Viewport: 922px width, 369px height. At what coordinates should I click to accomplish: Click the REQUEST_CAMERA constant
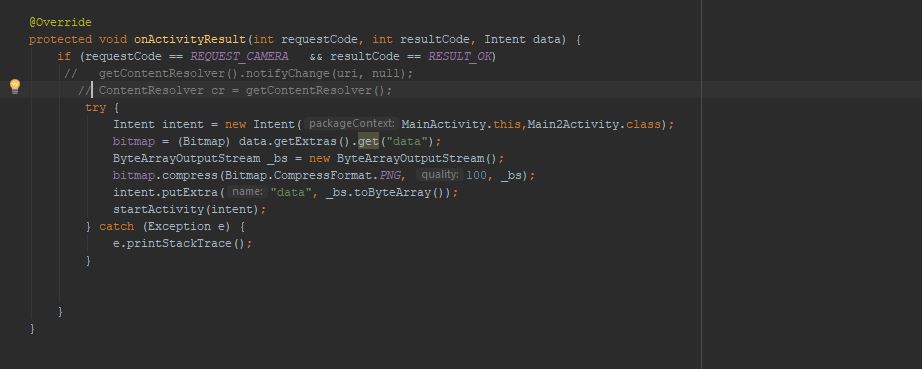239,56
